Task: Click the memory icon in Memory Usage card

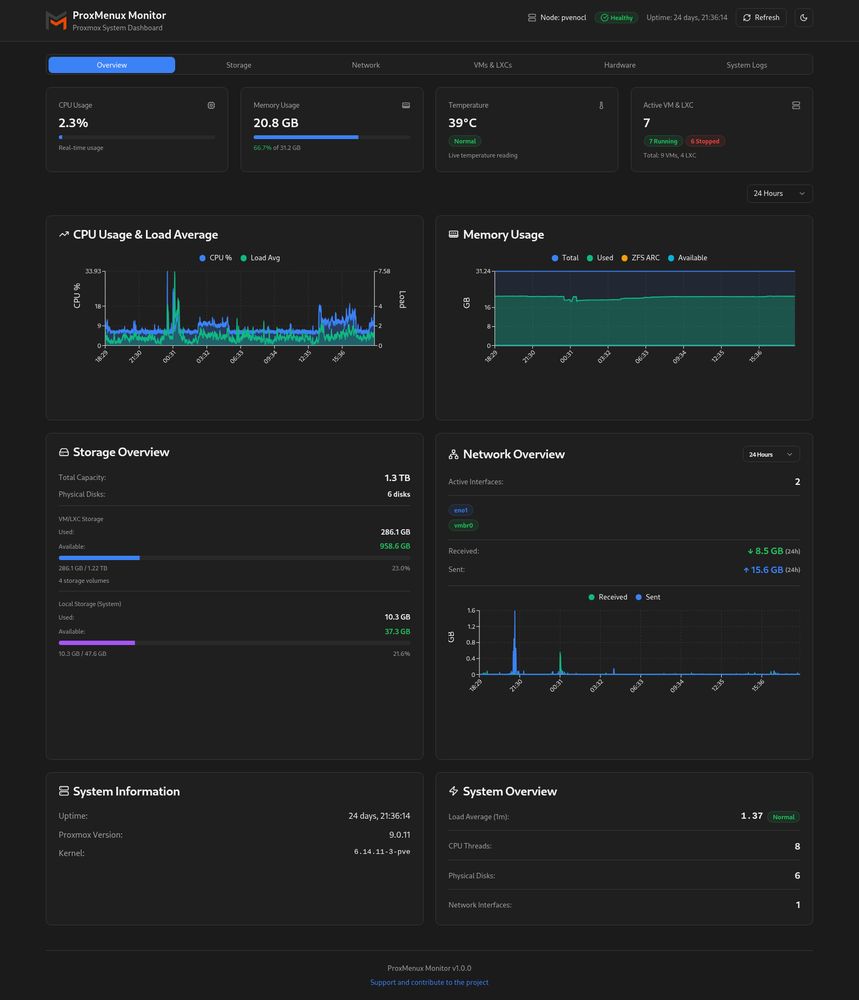Action: click(x=406, y=105)
